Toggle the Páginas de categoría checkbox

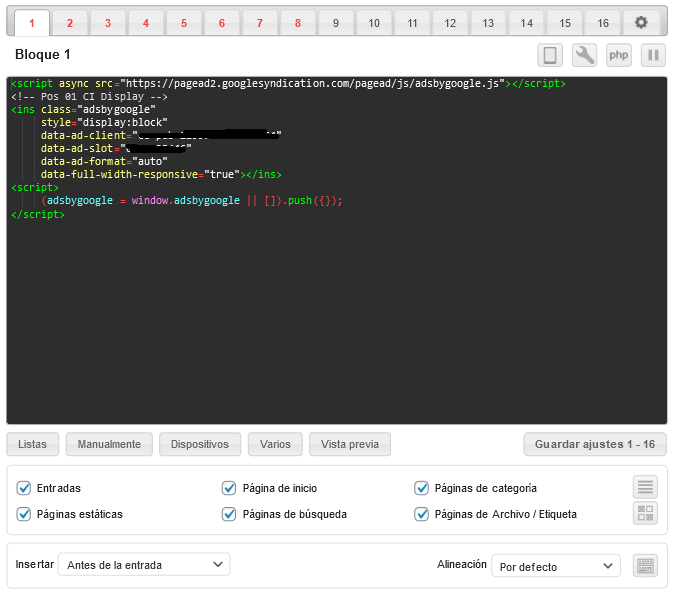tap(421, 488)
